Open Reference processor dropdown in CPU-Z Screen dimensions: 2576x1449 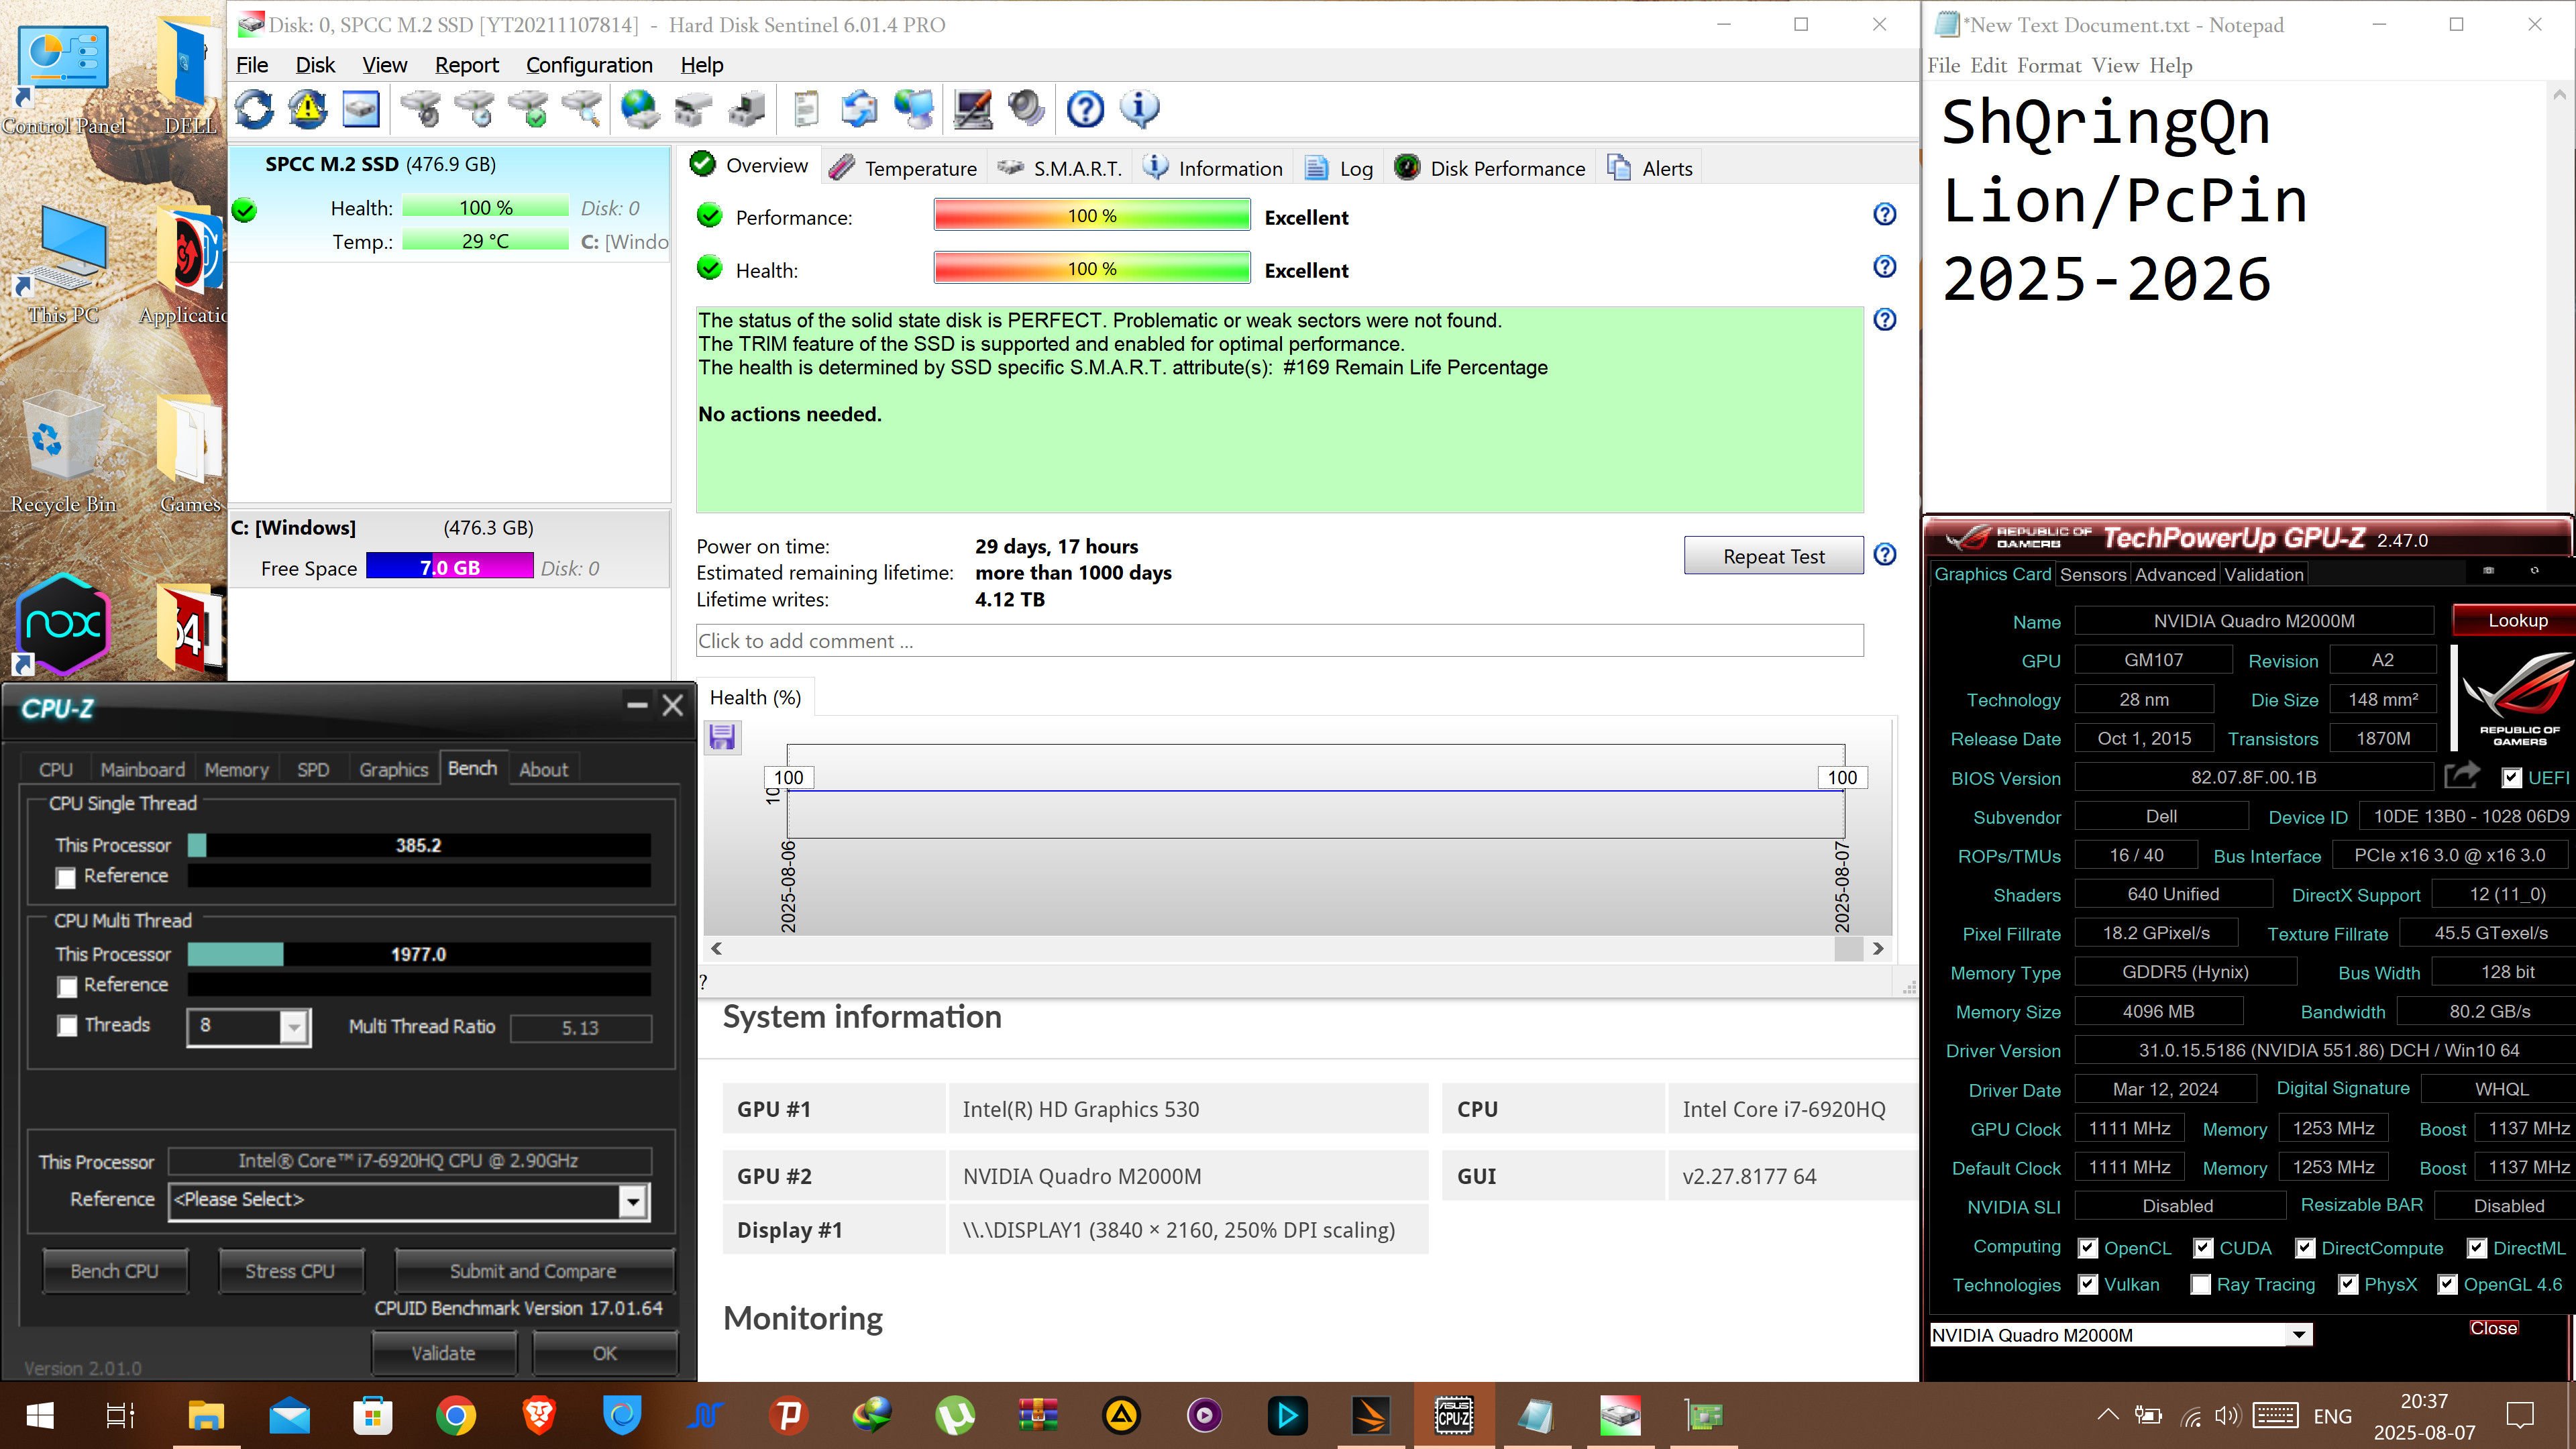633,1201
